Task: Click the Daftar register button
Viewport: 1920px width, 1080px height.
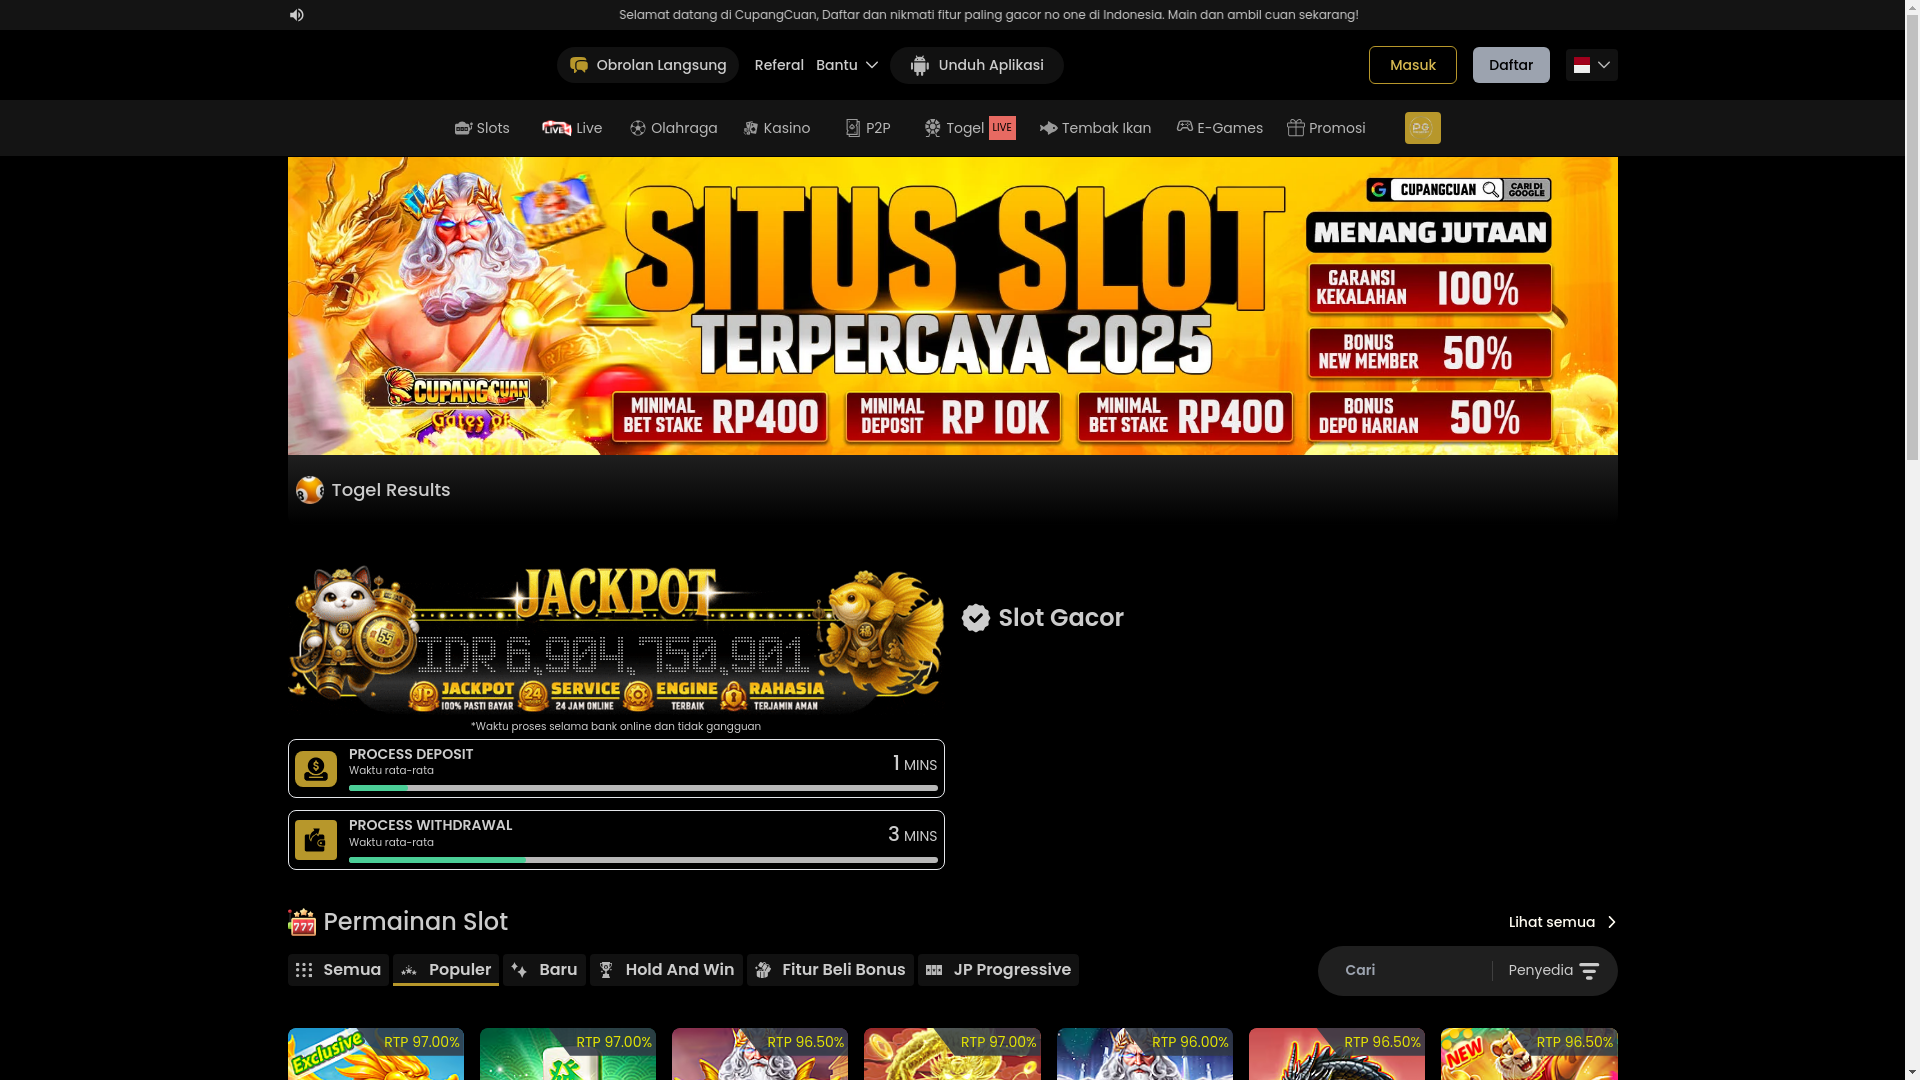Action: 1511,65
